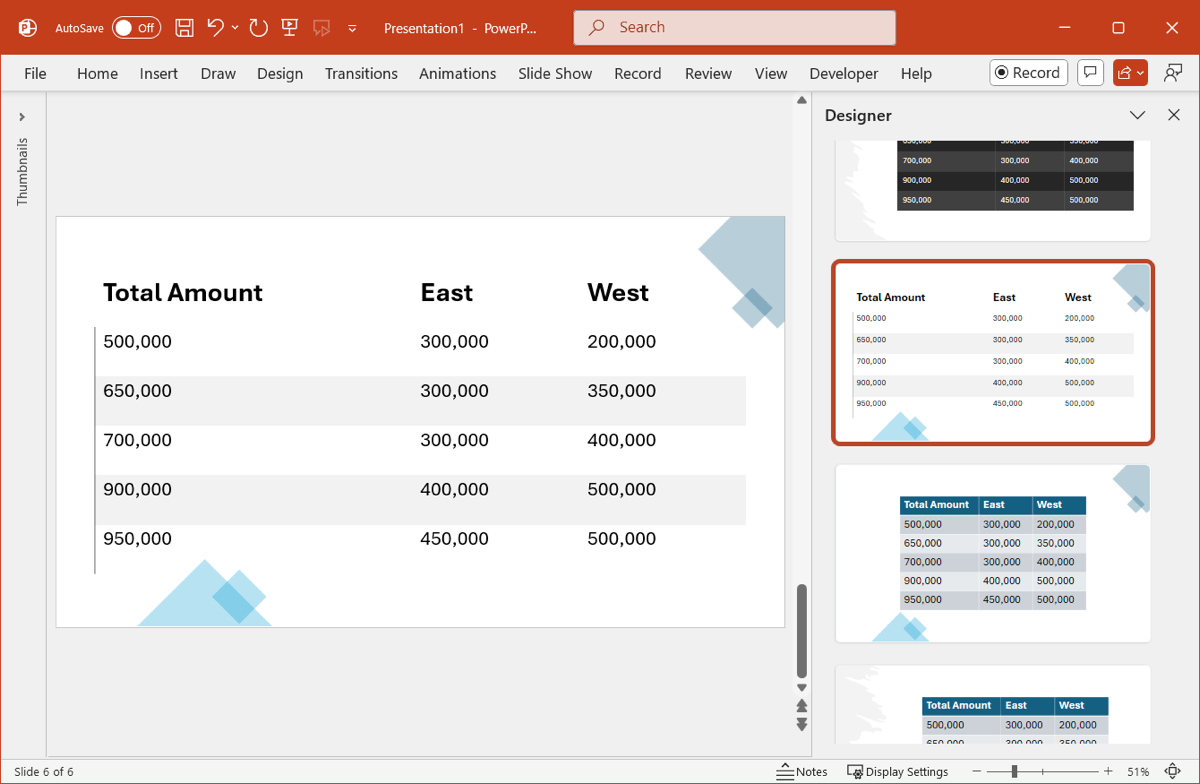The image size is (1200, 784).
Task: Close the Designer pane
Action: (1174, 115)
